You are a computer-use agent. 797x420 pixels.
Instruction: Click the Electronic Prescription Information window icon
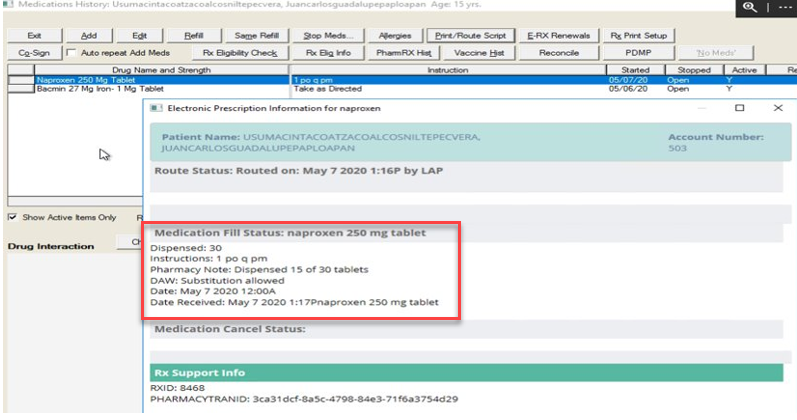pos(156,108)
